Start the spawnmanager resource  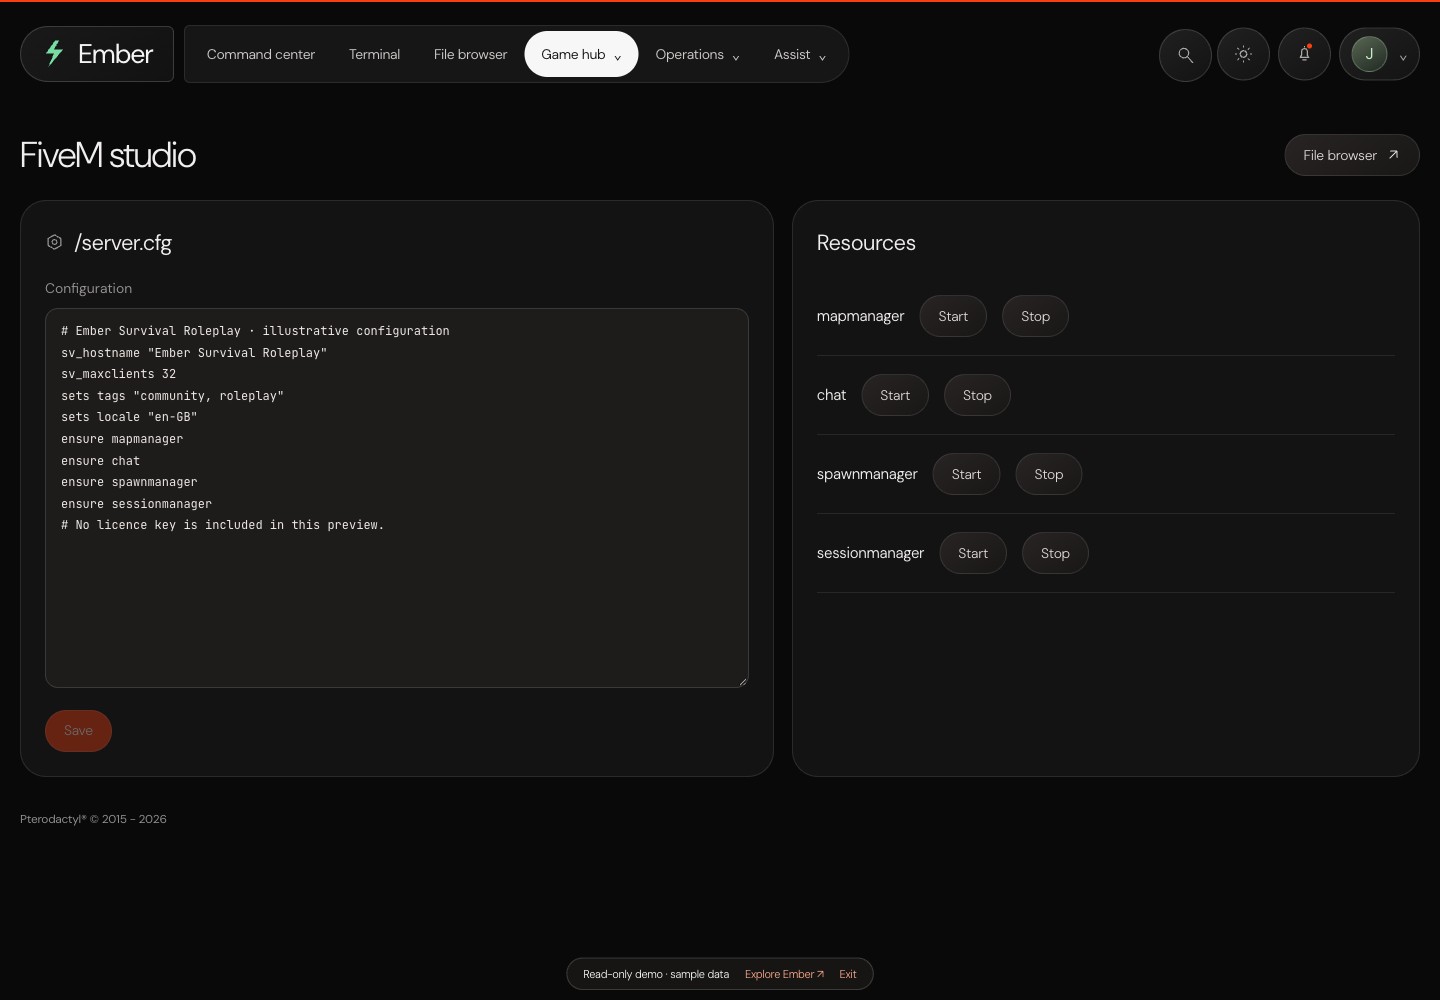click(966, 474)
